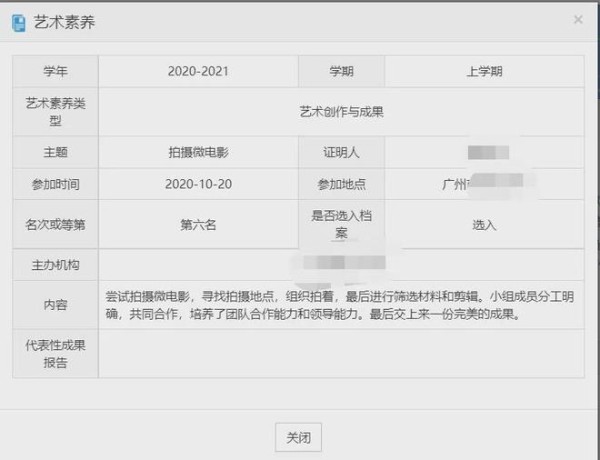Screen dimensions: 600x460
Task: Select the 第六名 ranking value
Action: click(198, 225)
